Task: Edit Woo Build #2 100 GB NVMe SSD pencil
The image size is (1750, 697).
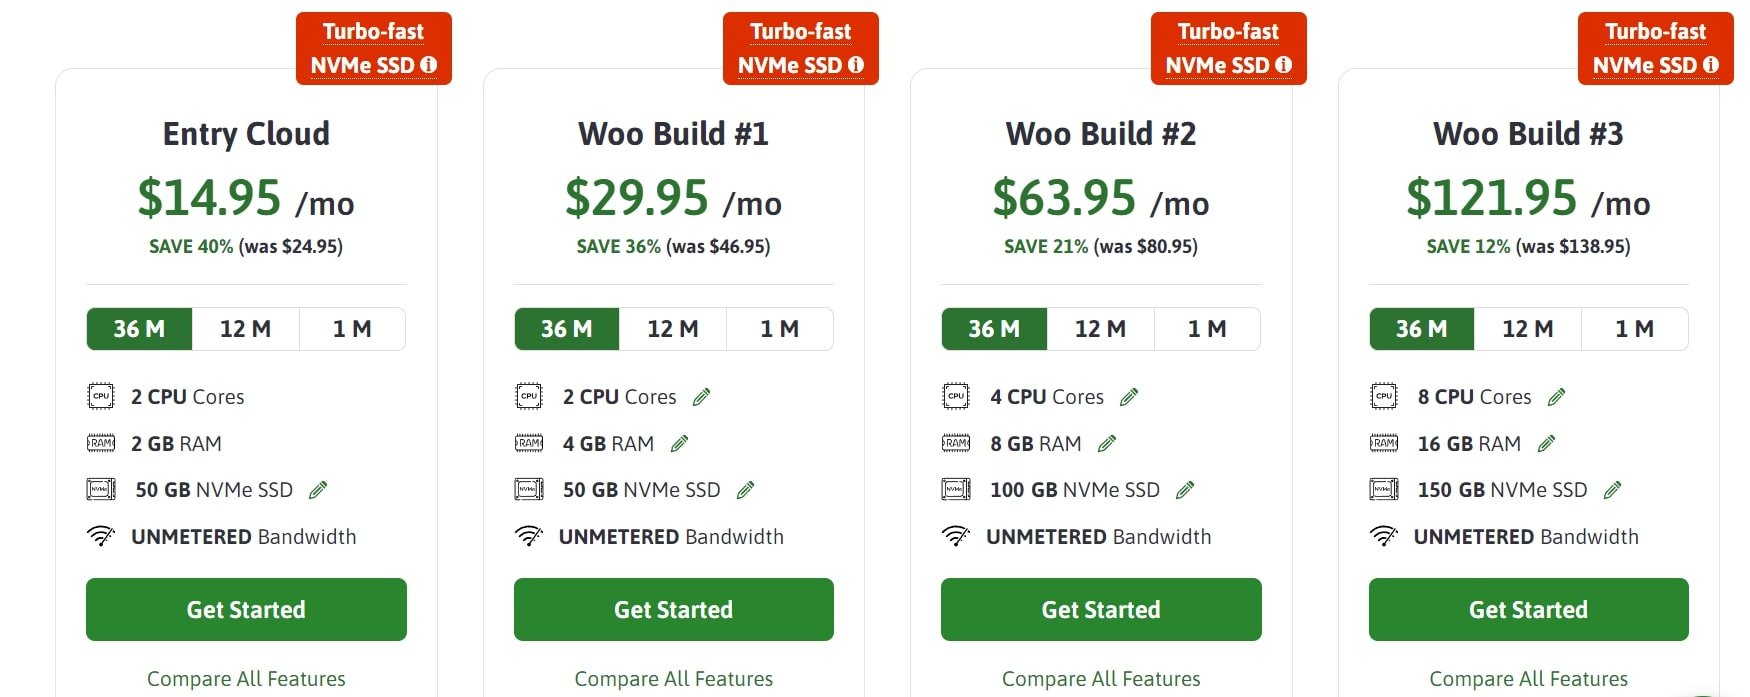Action: point(1185,490)
